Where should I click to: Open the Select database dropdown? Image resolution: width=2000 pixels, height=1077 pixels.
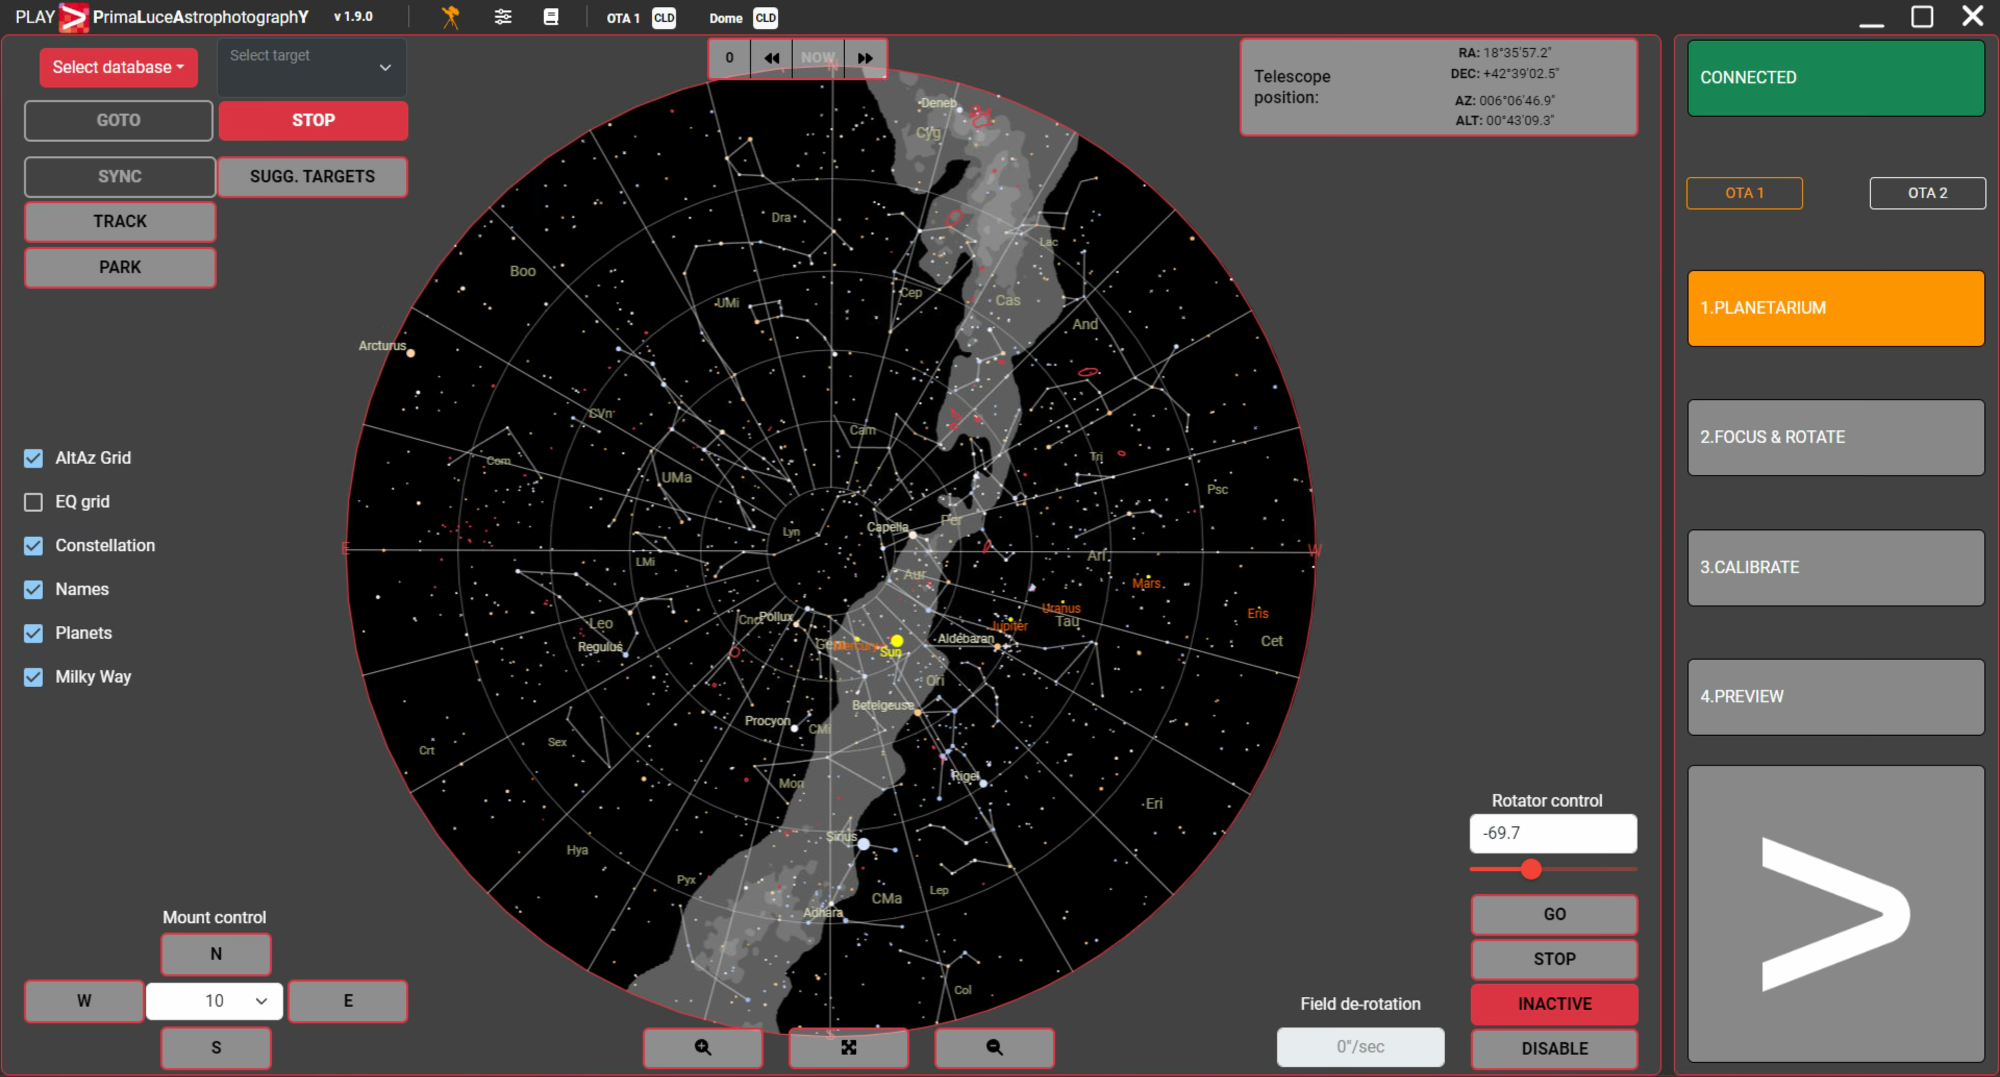pos(118,67)
